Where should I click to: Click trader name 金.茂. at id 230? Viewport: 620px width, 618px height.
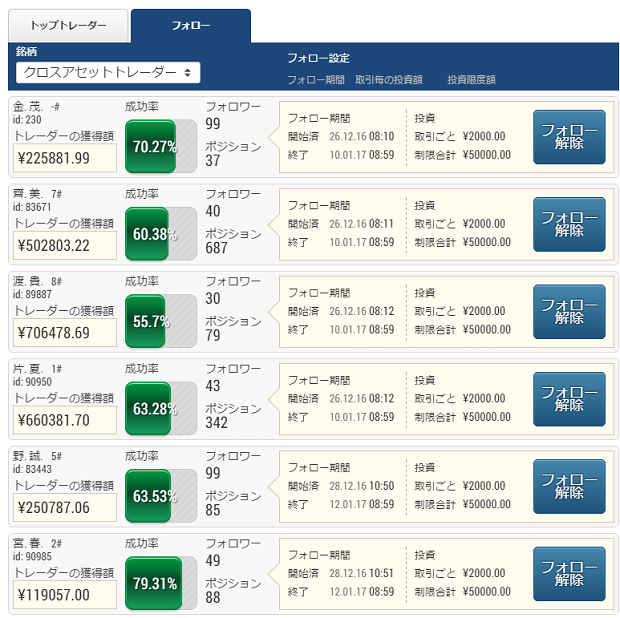(x=27, y=106)
